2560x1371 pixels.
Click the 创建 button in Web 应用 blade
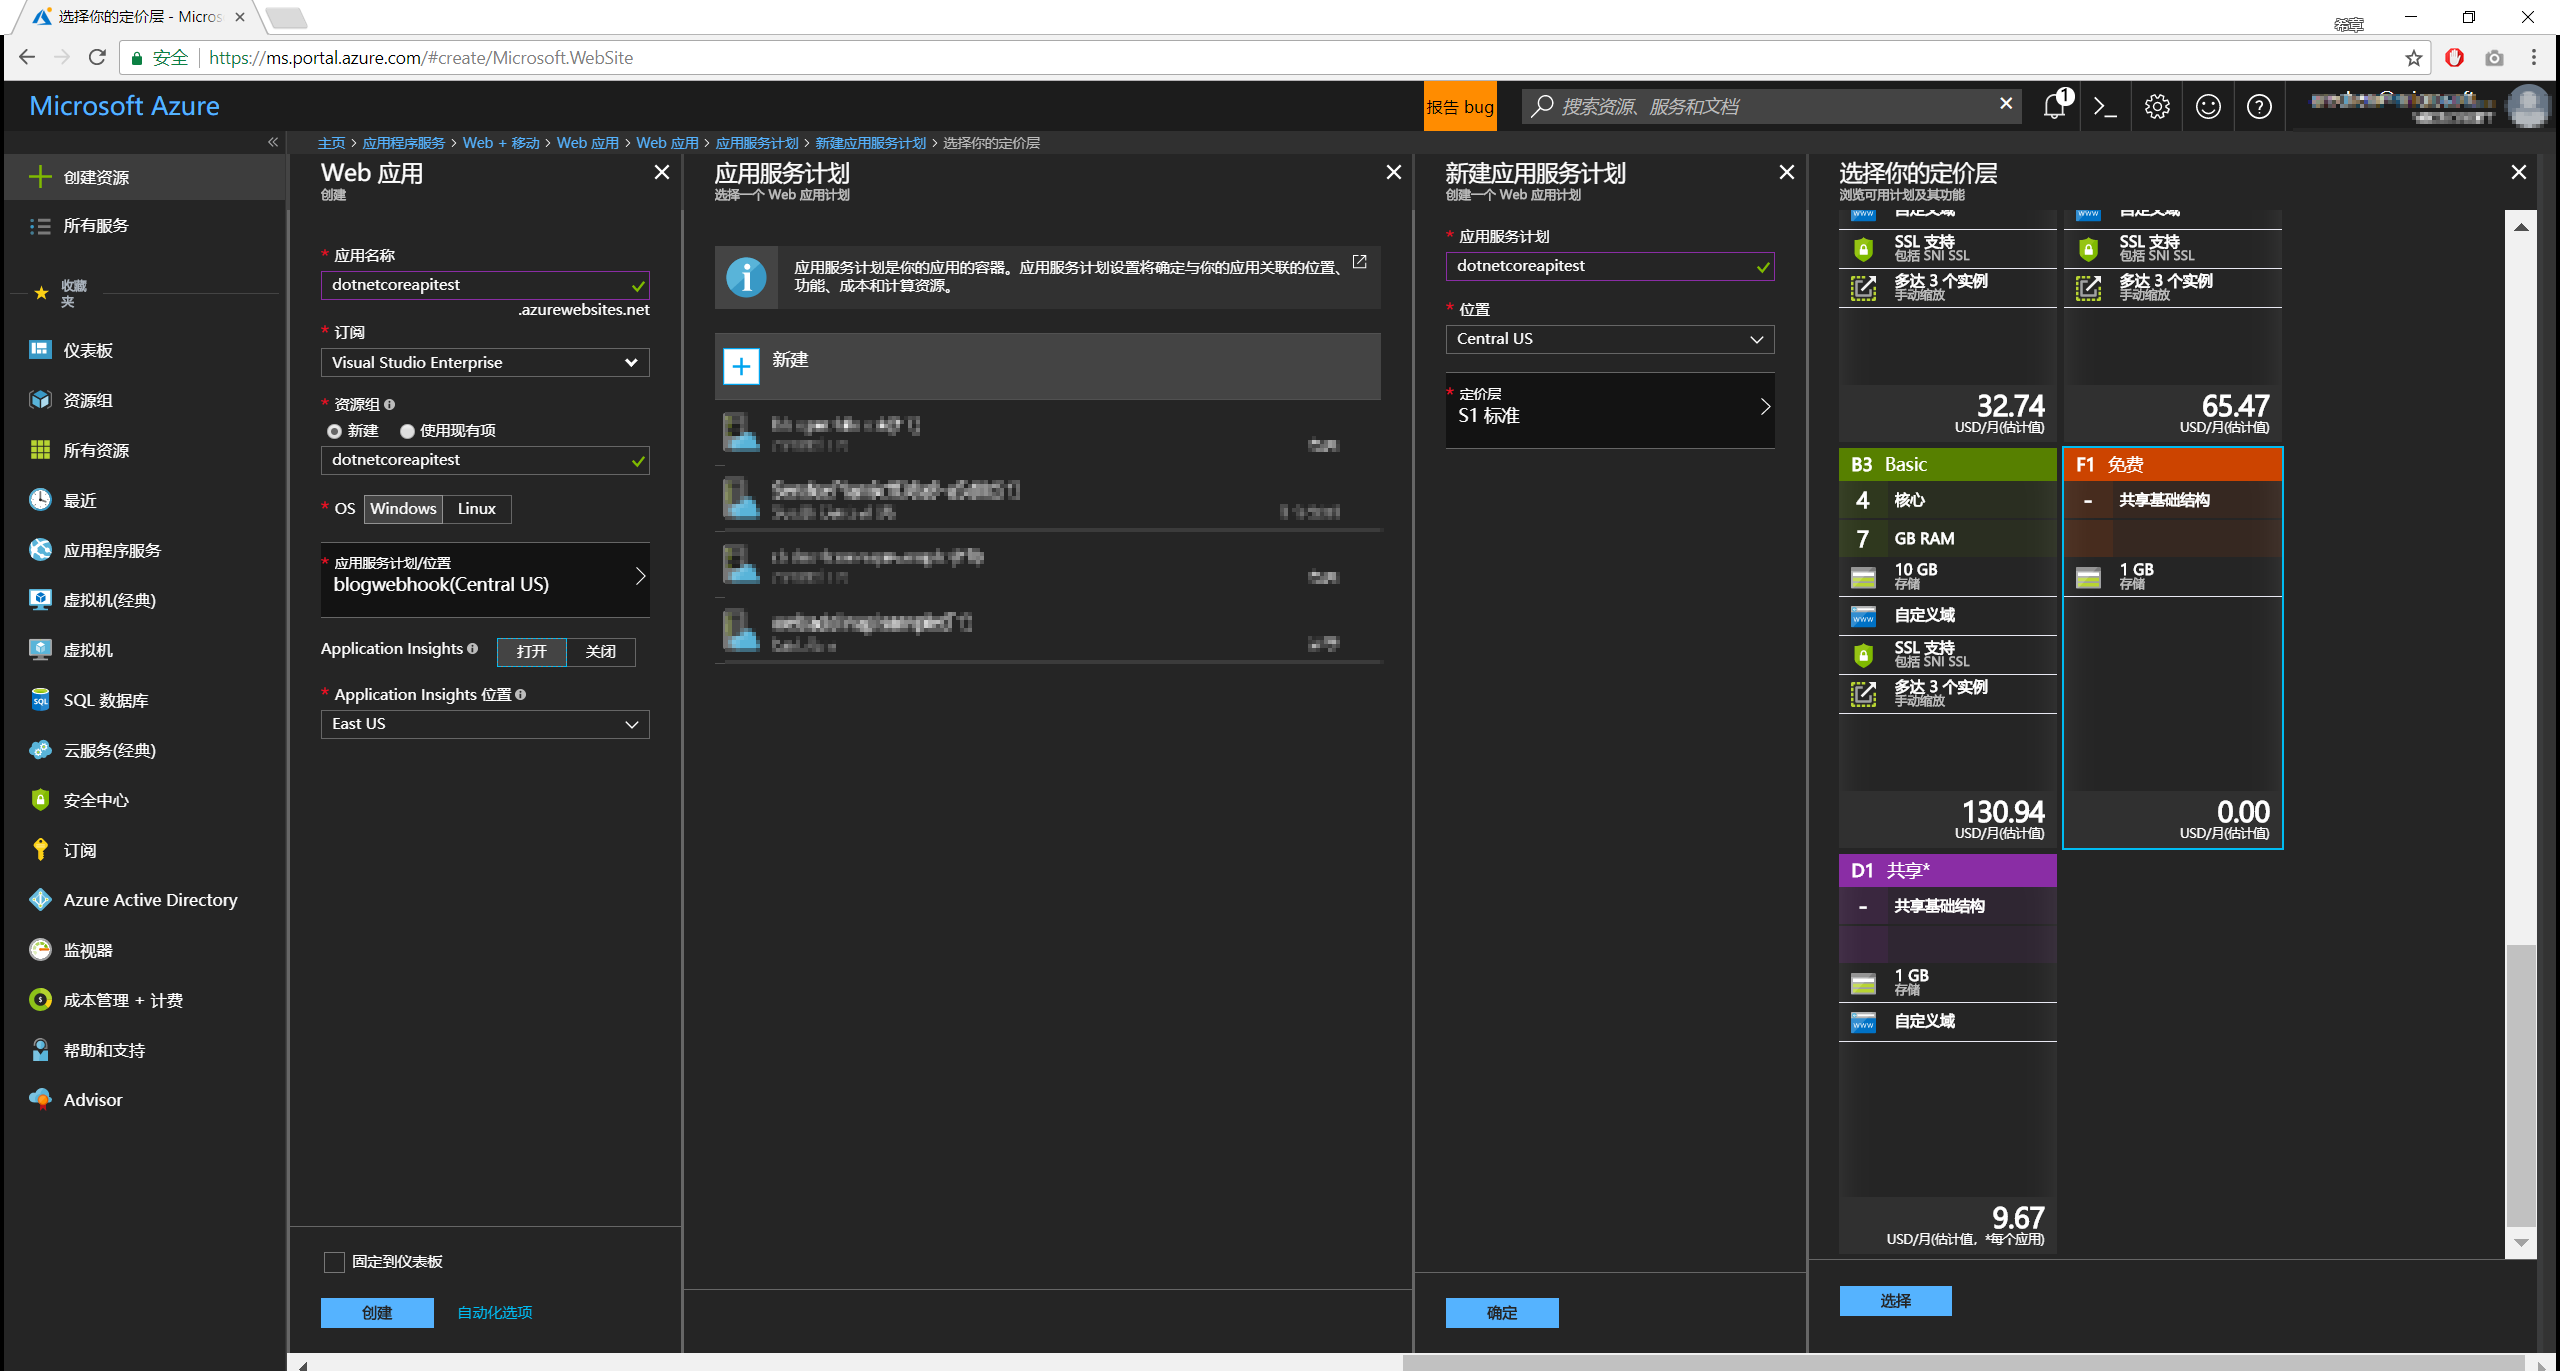[377, 1312]
